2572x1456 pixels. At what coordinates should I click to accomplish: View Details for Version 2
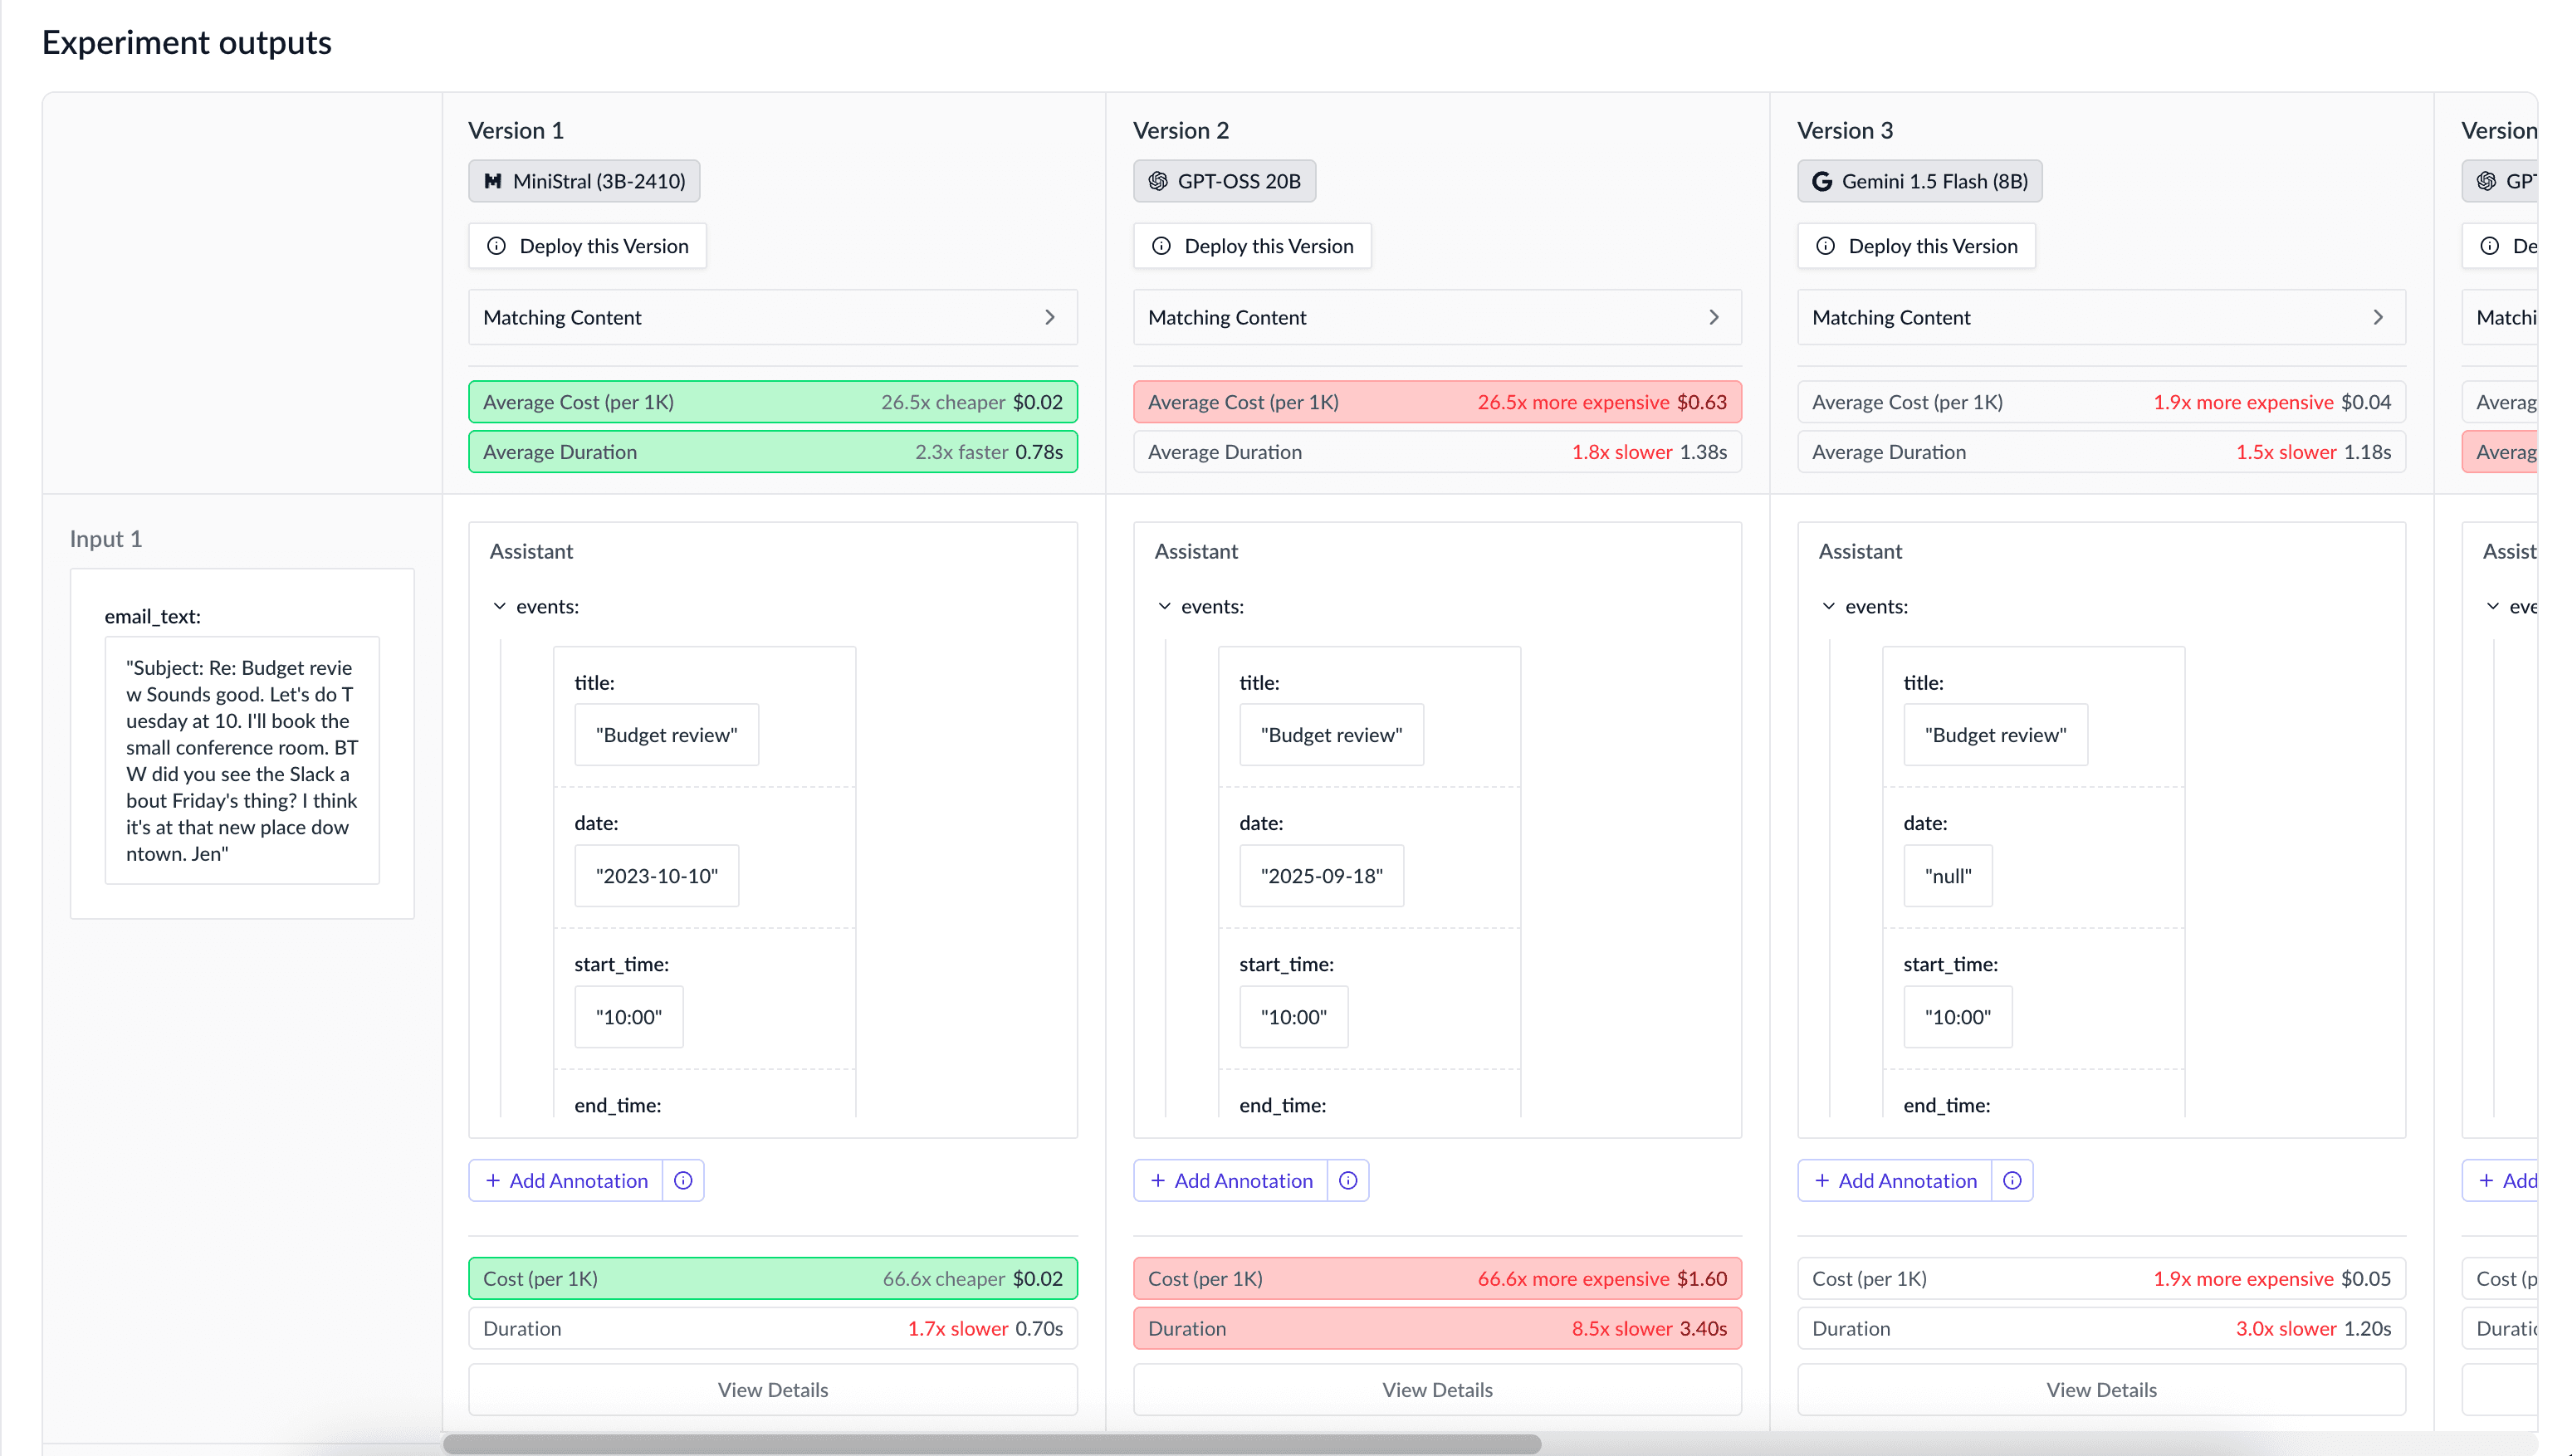pyautogui.click(x=1437, y=1389)
